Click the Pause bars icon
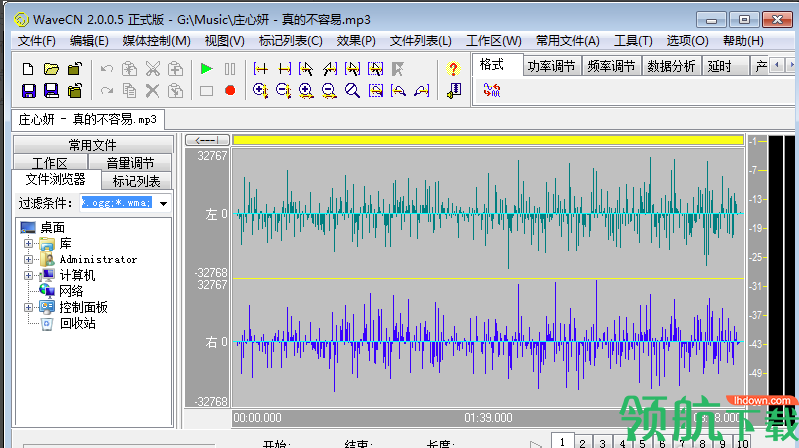Image resolution: width=799 pixels, height=448 pixels. pyautogui.click(x=230, y=69)
